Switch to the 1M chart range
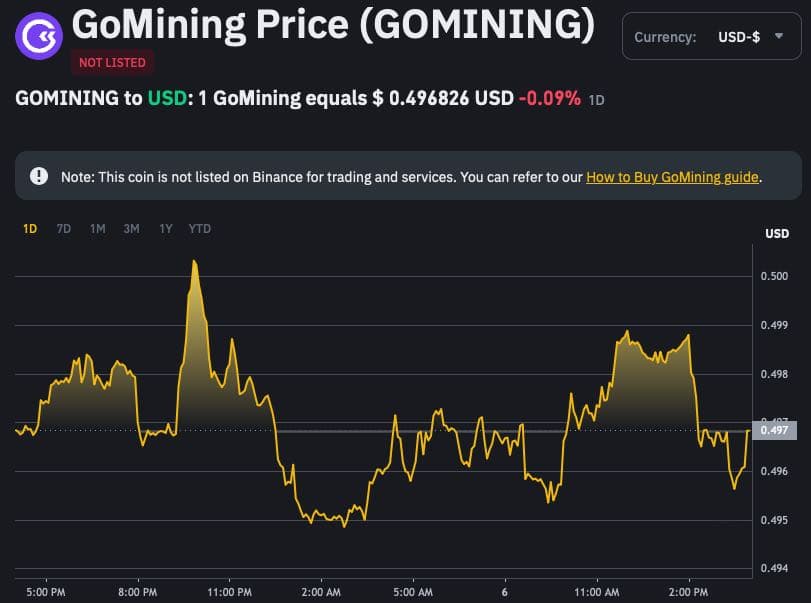The image size is (811, 603). (x=97, y=229)
